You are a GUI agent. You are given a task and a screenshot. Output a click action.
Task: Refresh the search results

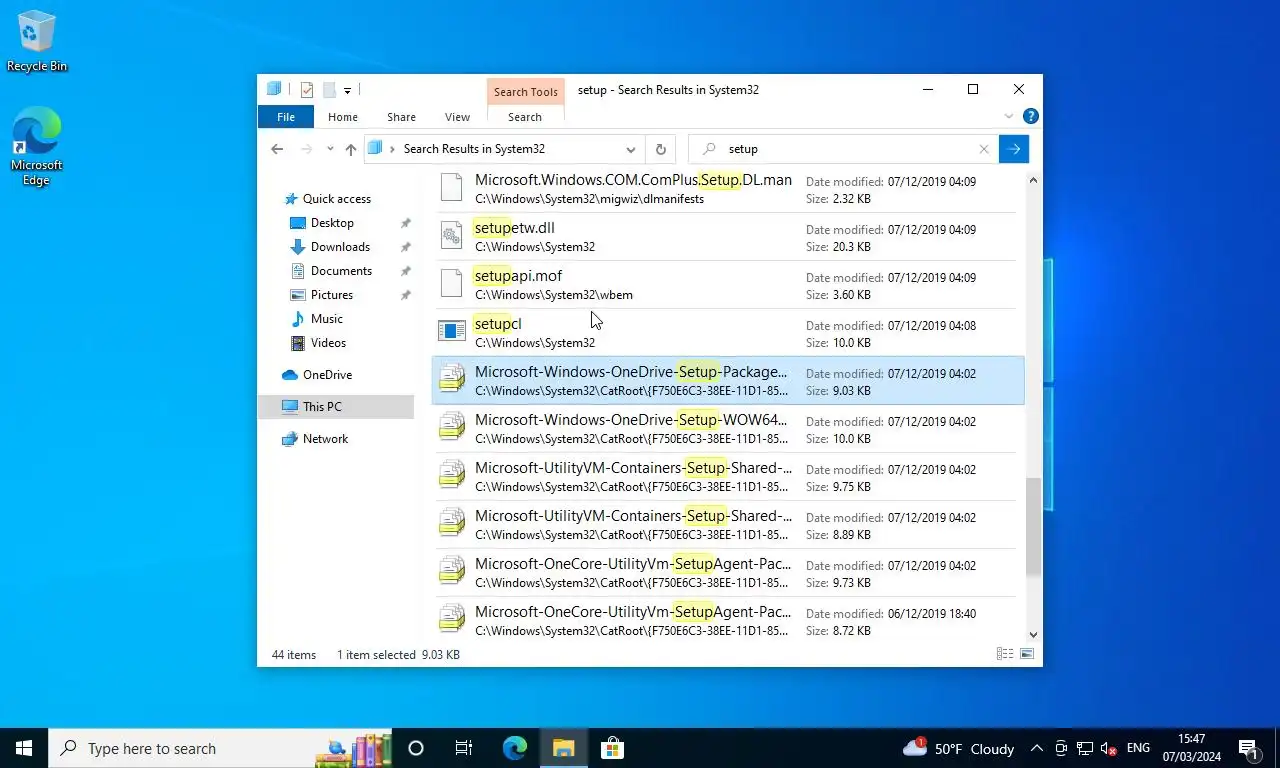click(660, 149)
